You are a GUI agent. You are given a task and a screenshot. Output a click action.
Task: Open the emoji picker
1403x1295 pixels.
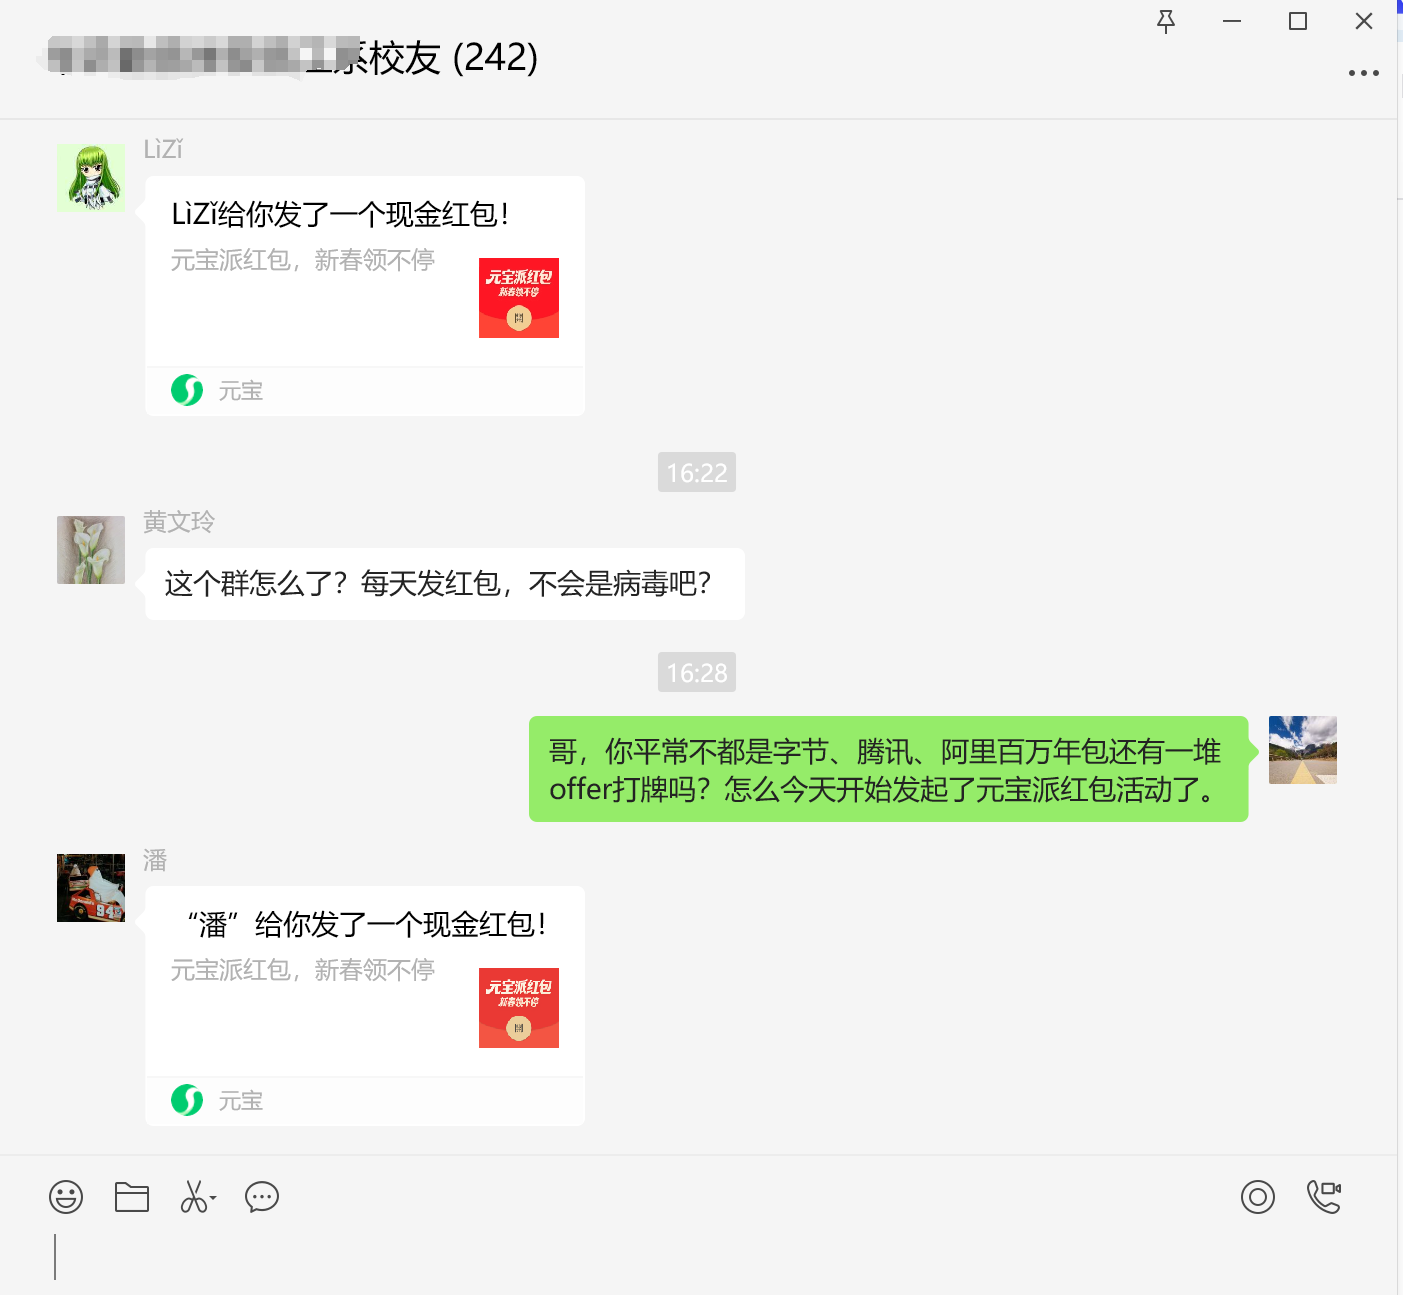pyautogui.click(x=66, y=1197)
